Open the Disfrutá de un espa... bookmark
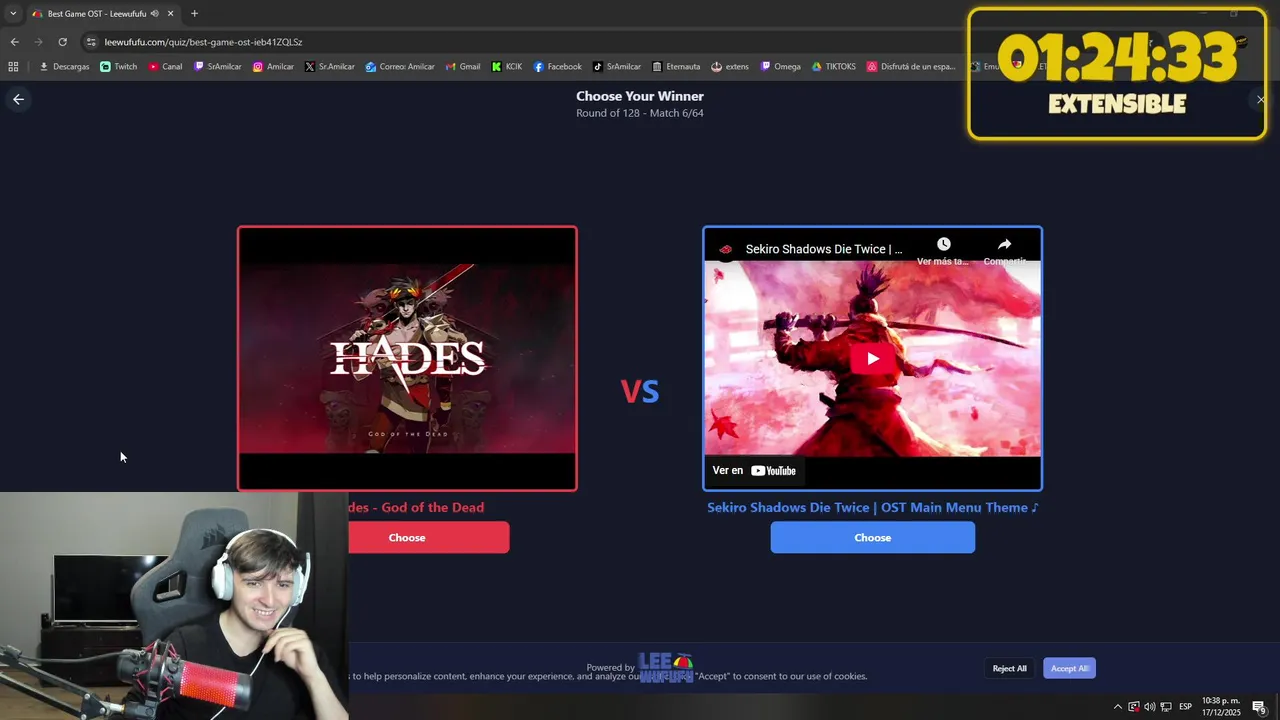The width and height of the screenshot is (1280, 720). tap(911, 67)
